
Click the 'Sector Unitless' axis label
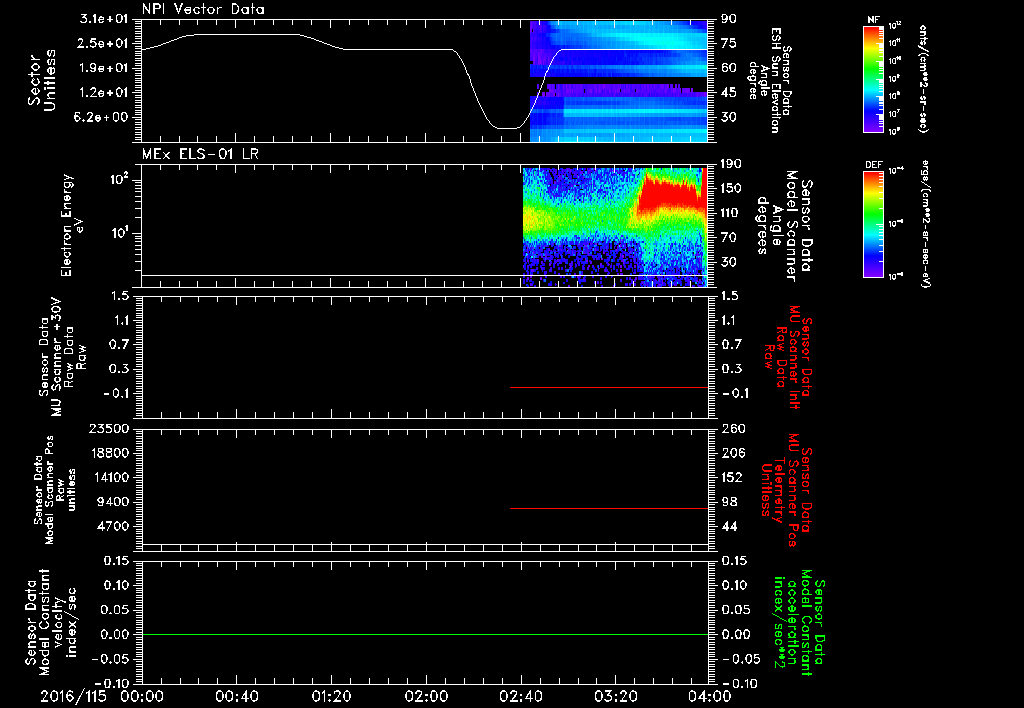coord(42,80)
